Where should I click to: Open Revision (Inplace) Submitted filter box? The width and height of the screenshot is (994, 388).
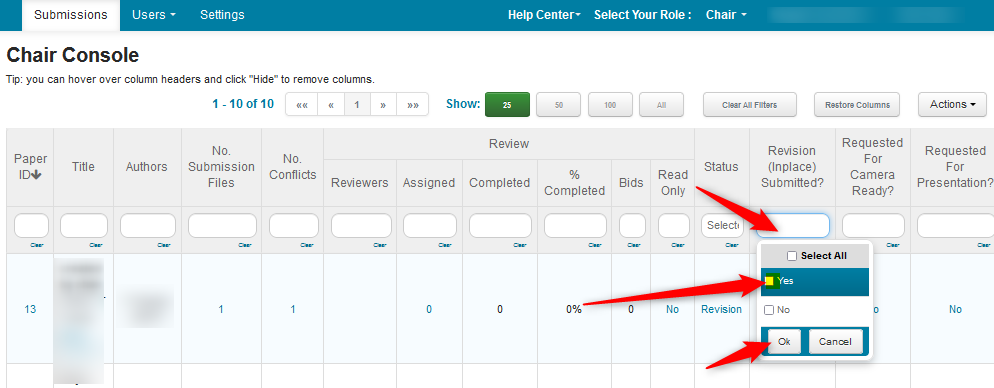tap(792, 226)
